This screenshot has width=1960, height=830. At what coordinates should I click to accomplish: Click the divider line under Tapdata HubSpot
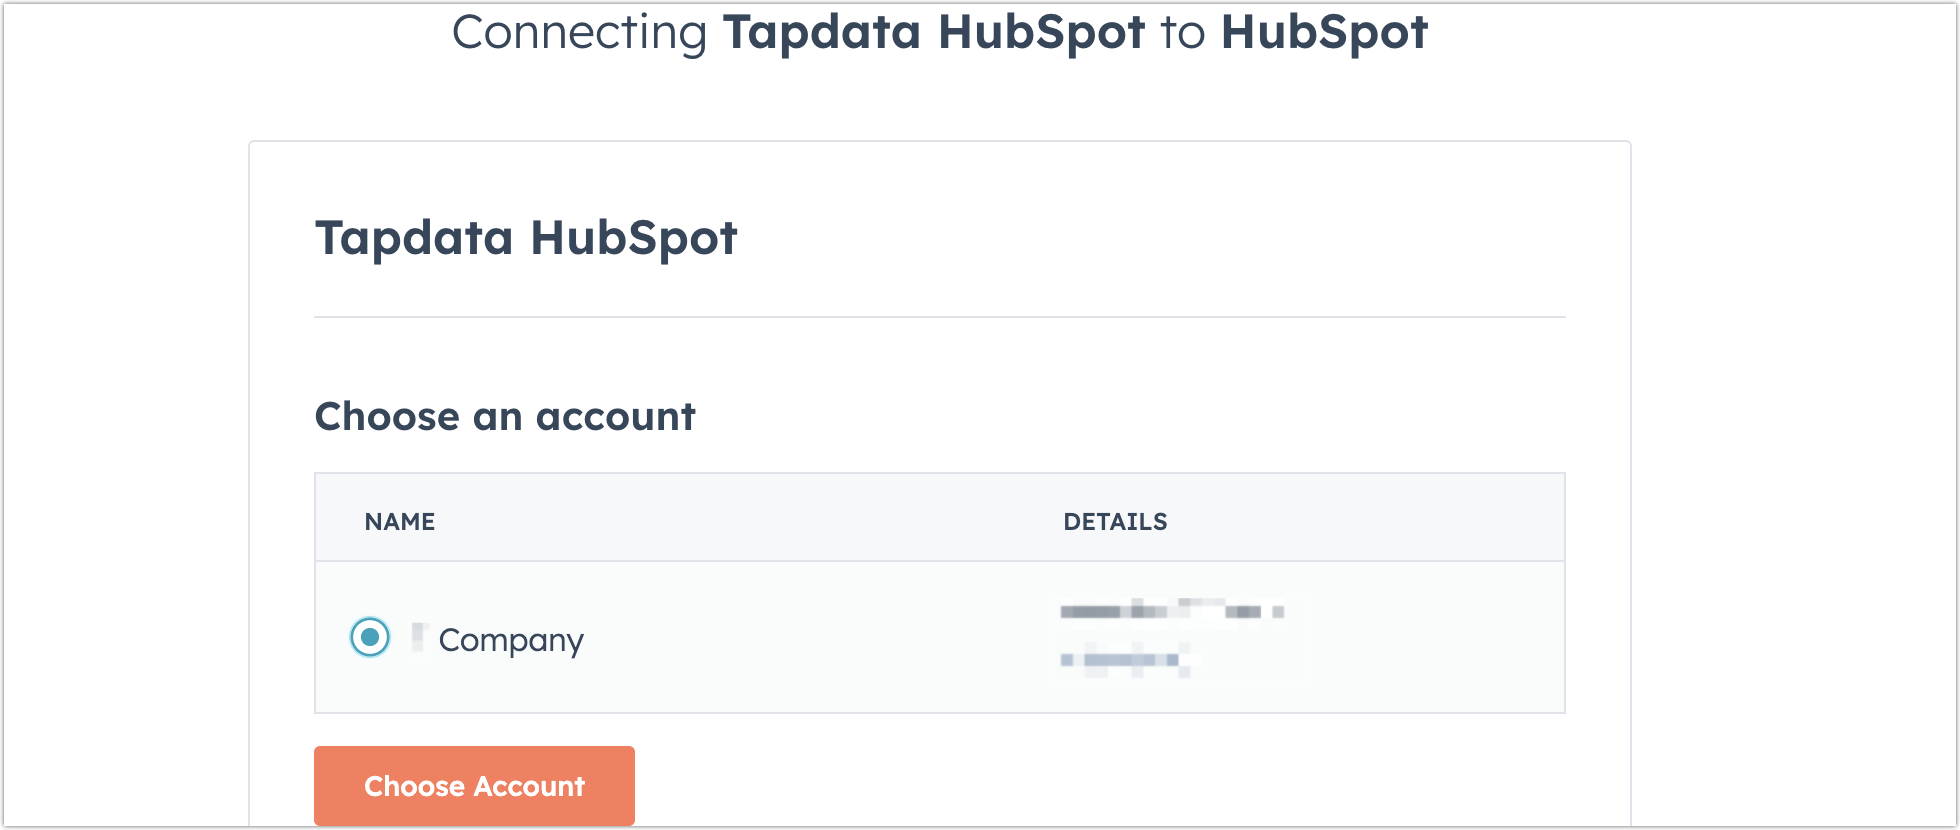[940, 316]
